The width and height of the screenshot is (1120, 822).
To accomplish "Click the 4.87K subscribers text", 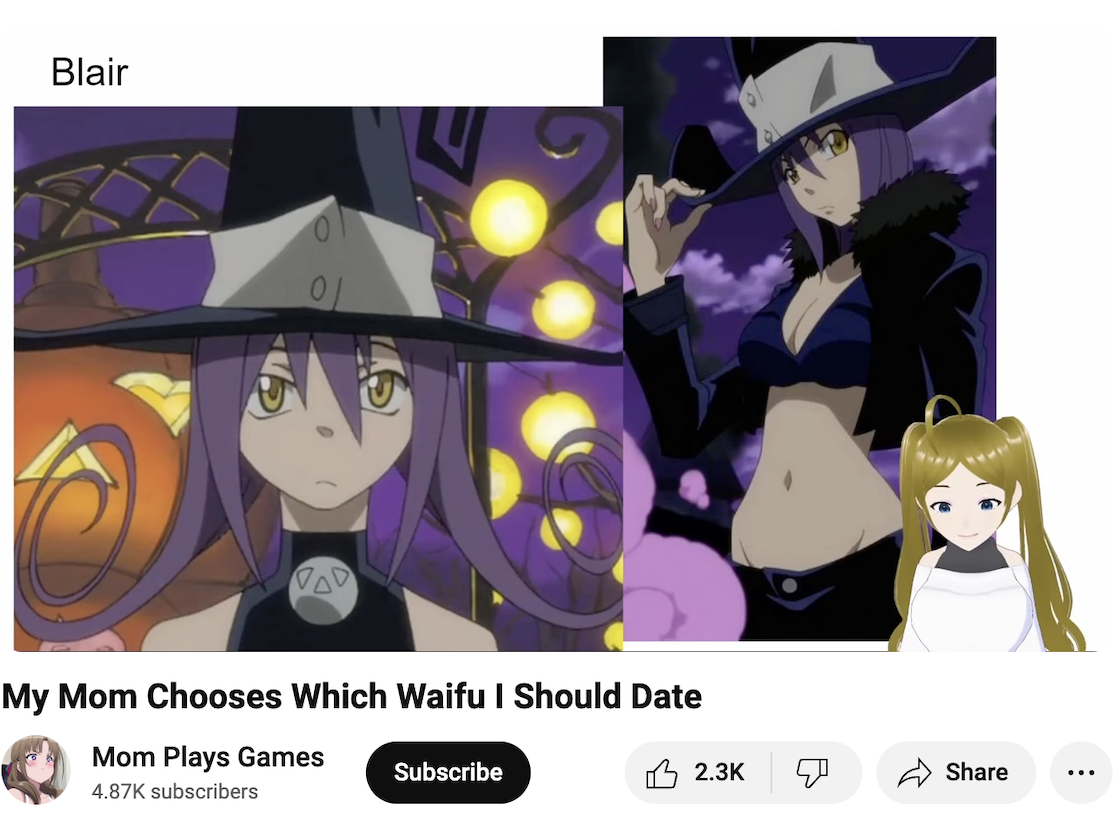I will 174,791.
